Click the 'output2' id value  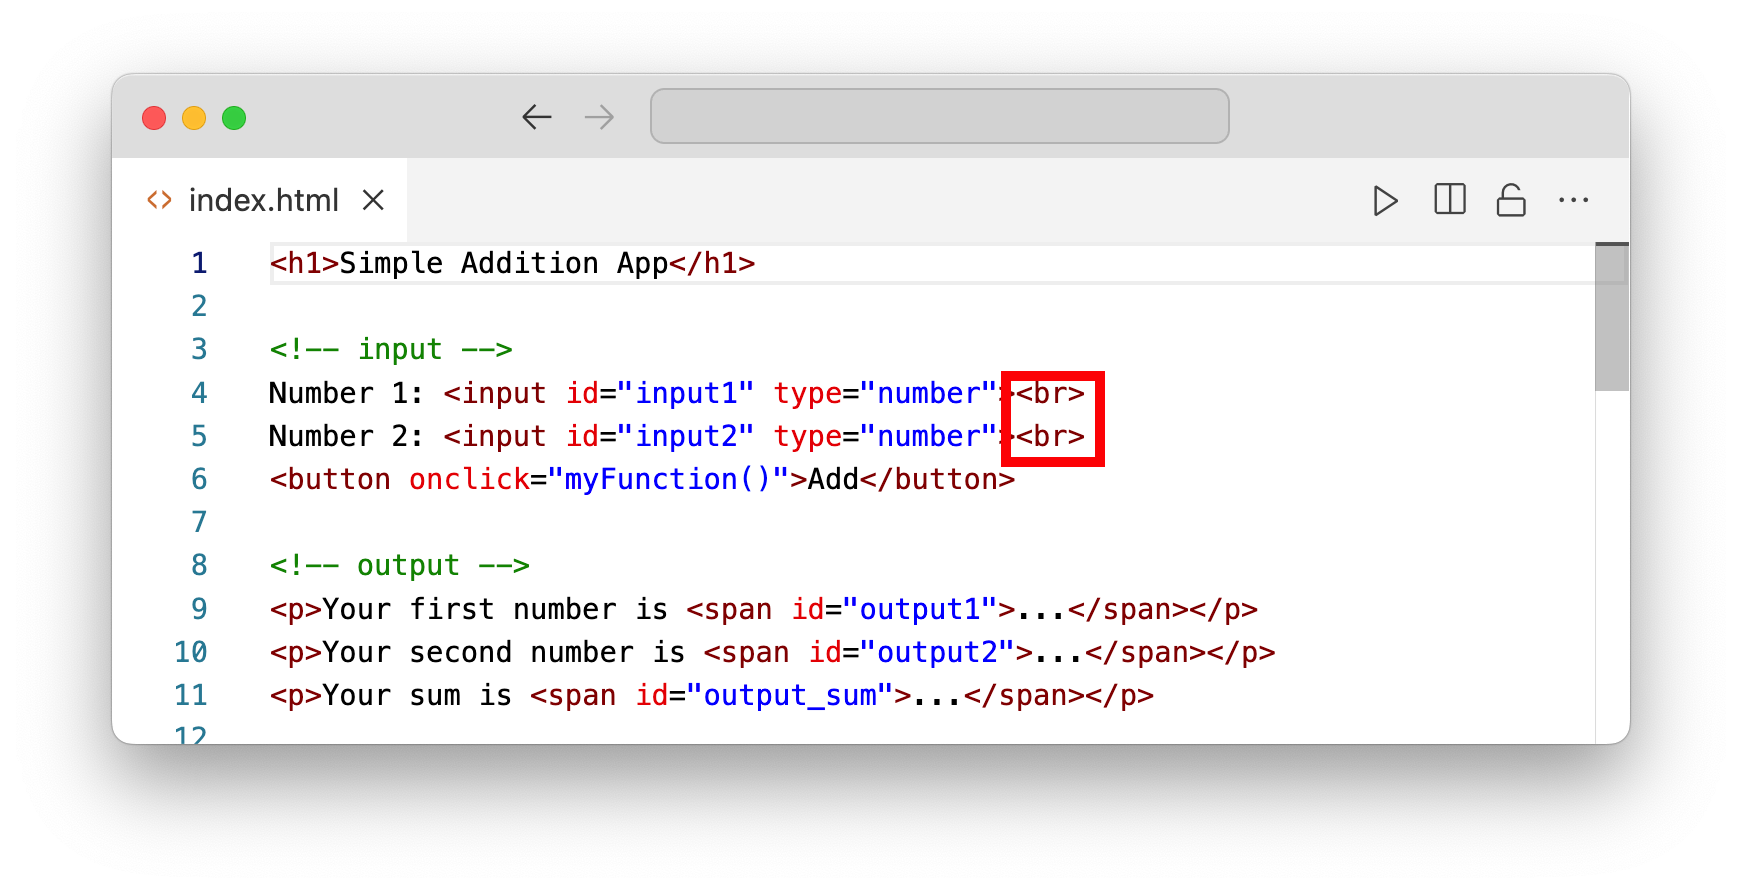point(937,652)
